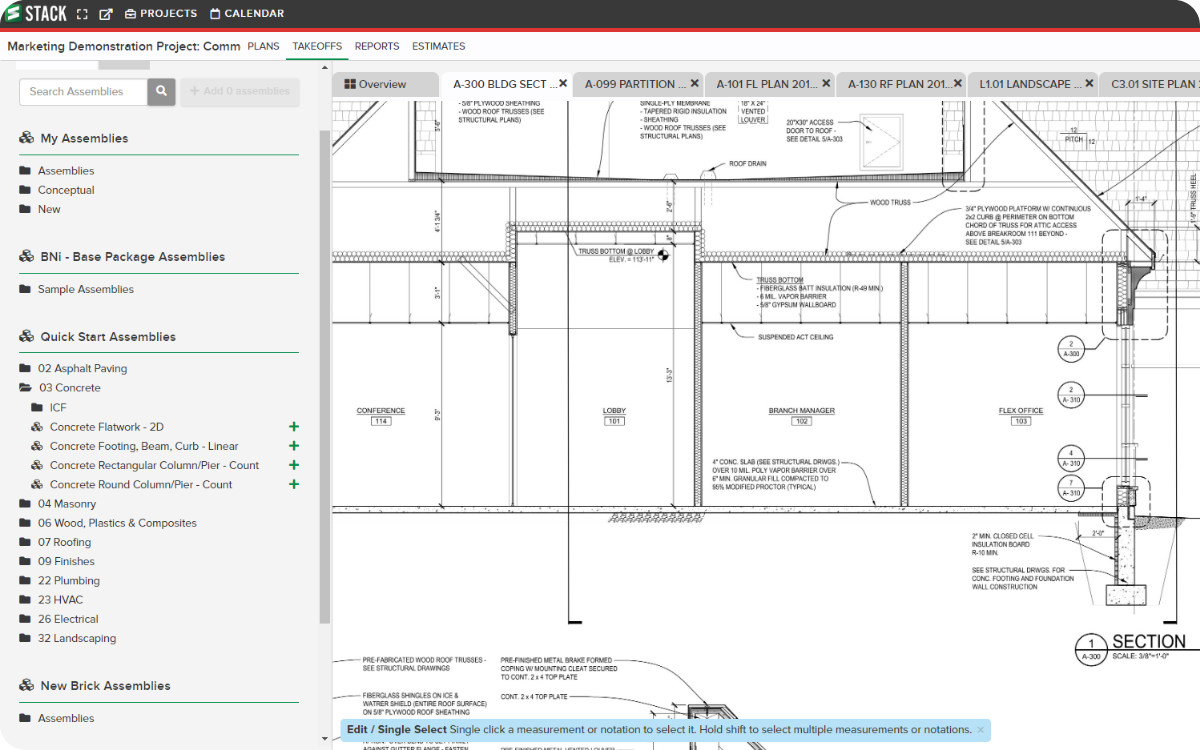Open the external link icon beside fullscreen
The height and width of the screenshot is (750, 1200).
coord(106,14)
